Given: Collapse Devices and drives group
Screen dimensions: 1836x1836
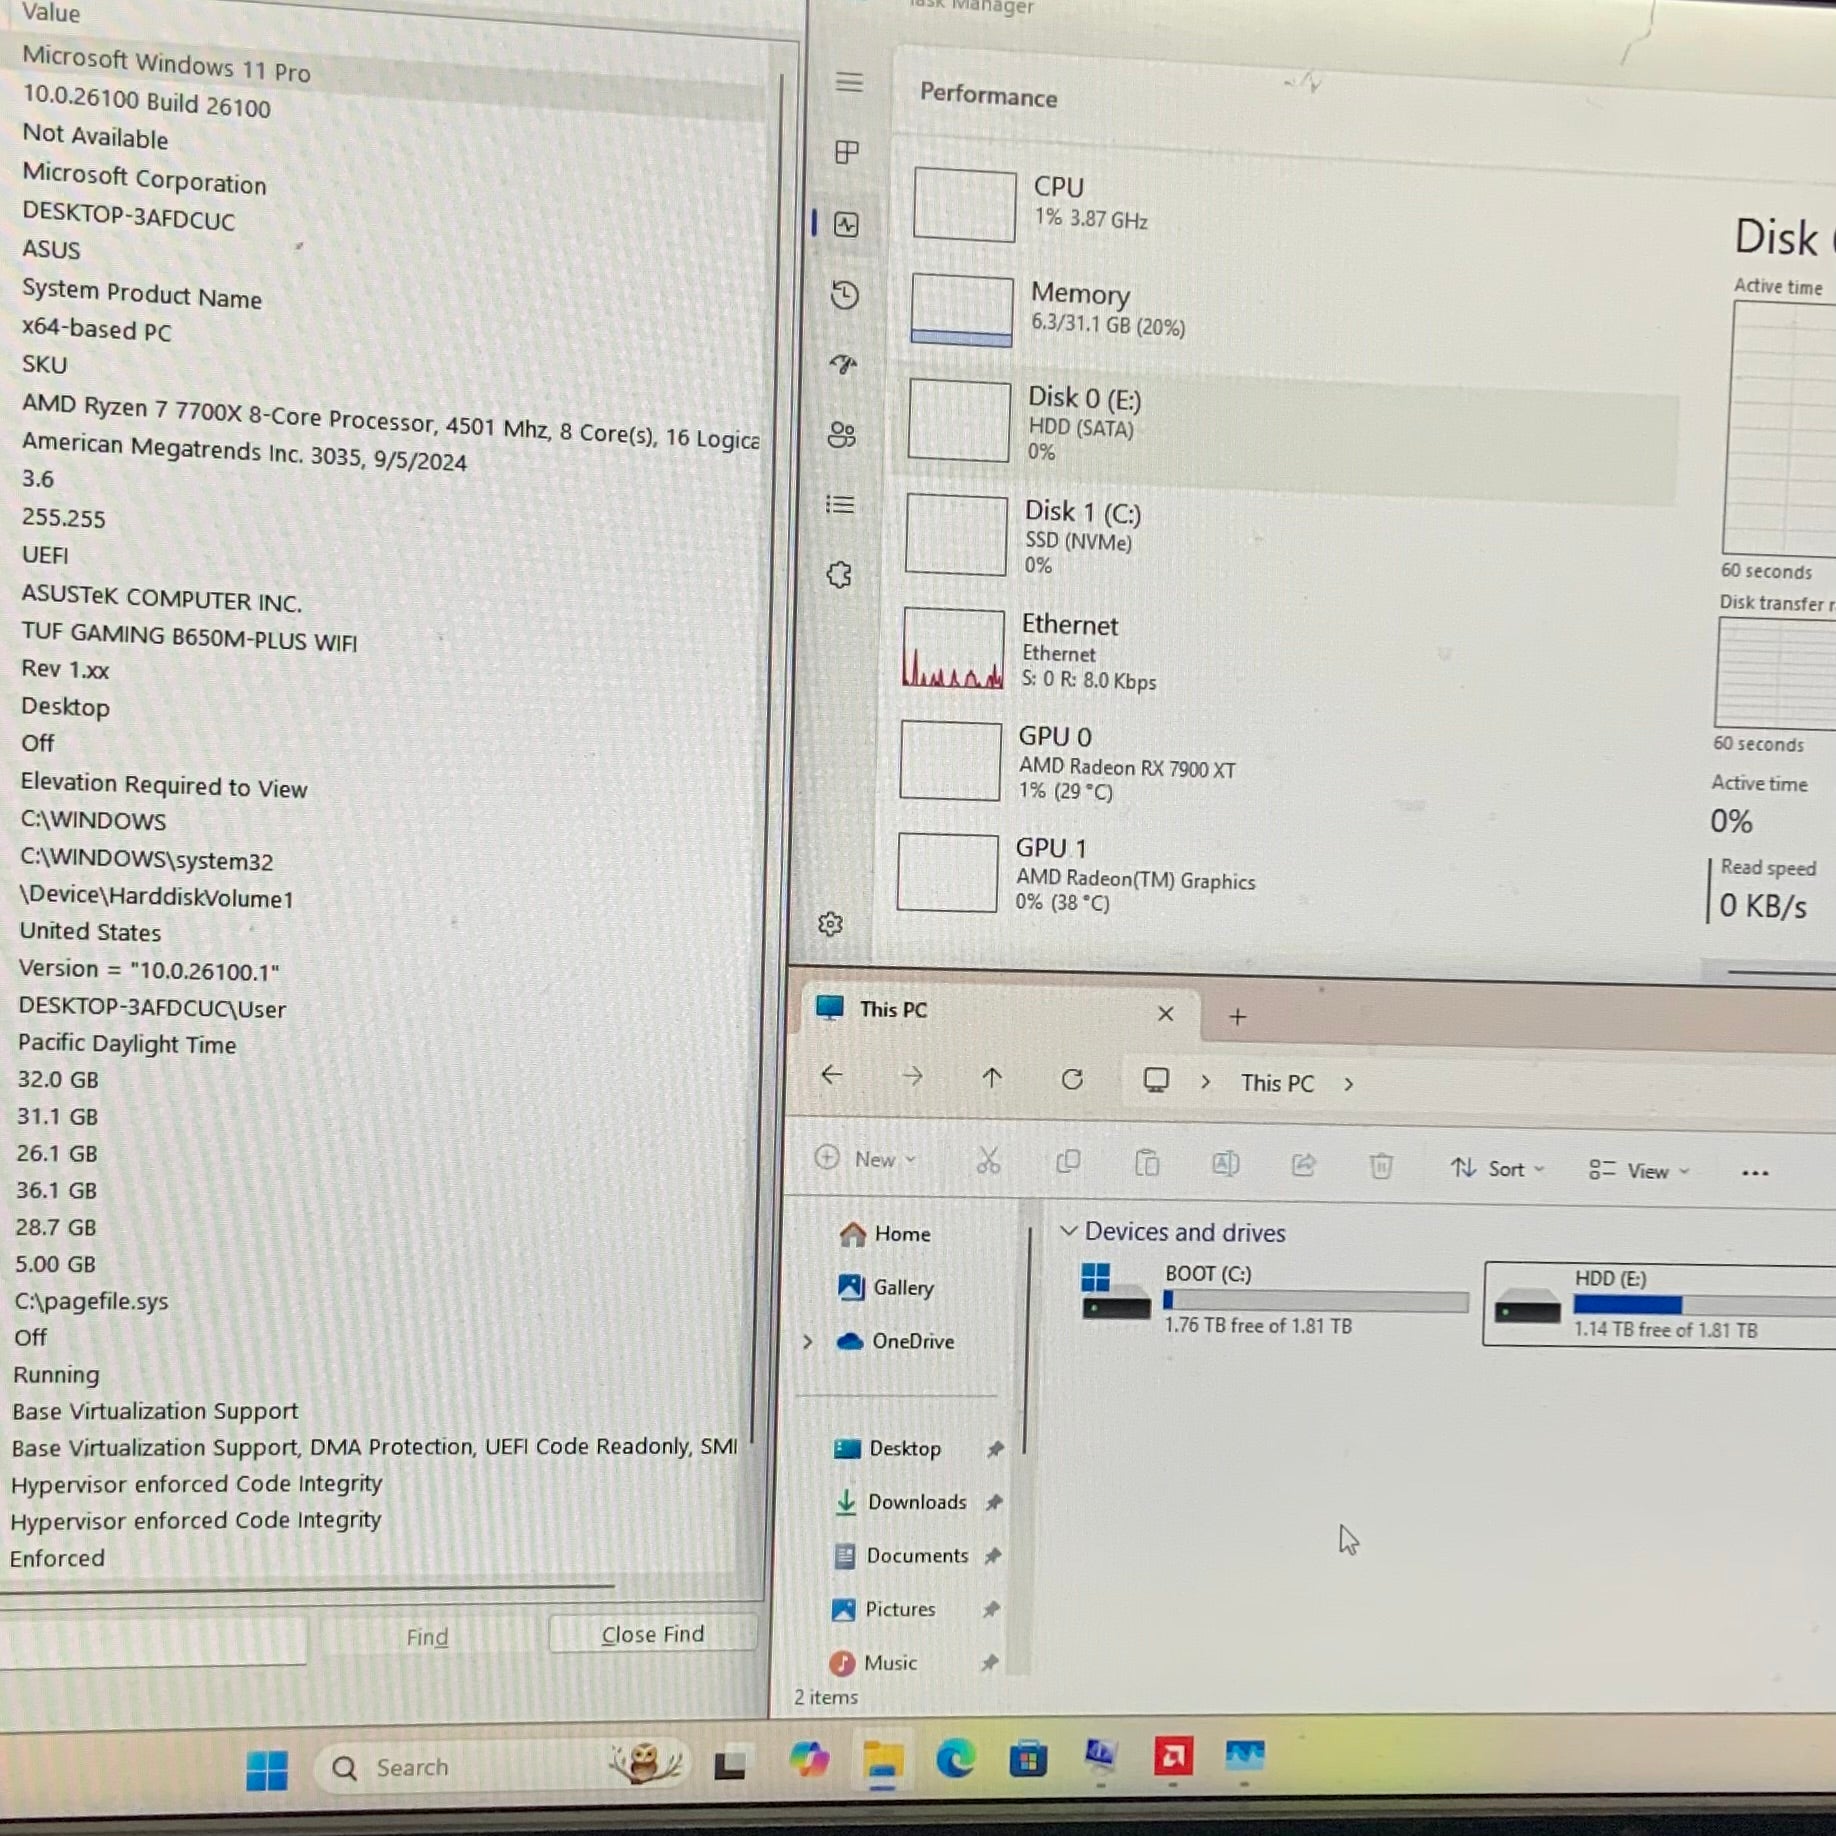Looking at the screenshot, I should click(x=1068, y=1230).
